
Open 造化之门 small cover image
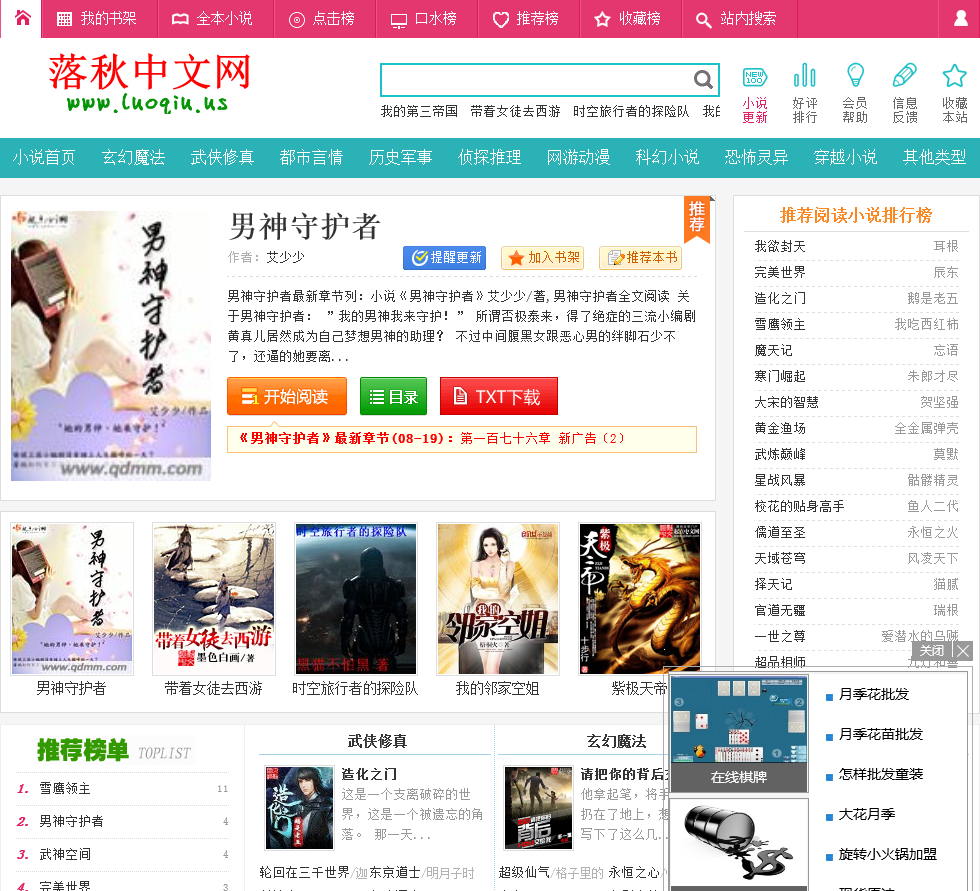click(299, 807)
